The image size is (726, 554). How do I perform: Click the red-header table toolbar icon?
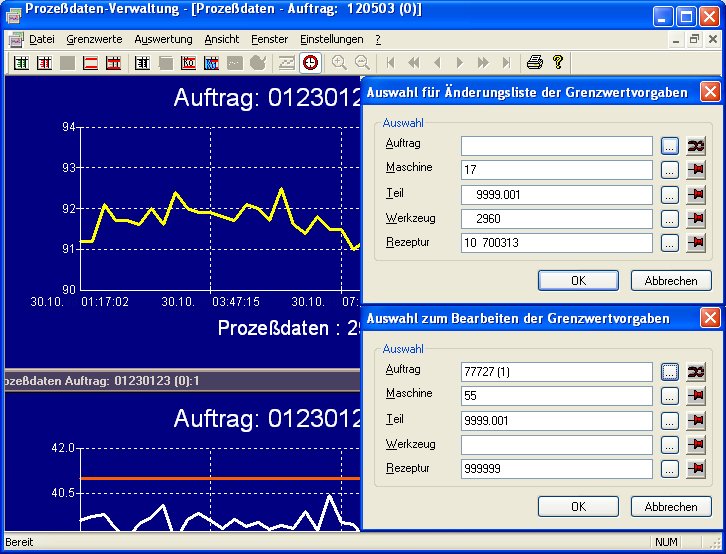pyautogui.click(x=113, y=62)
